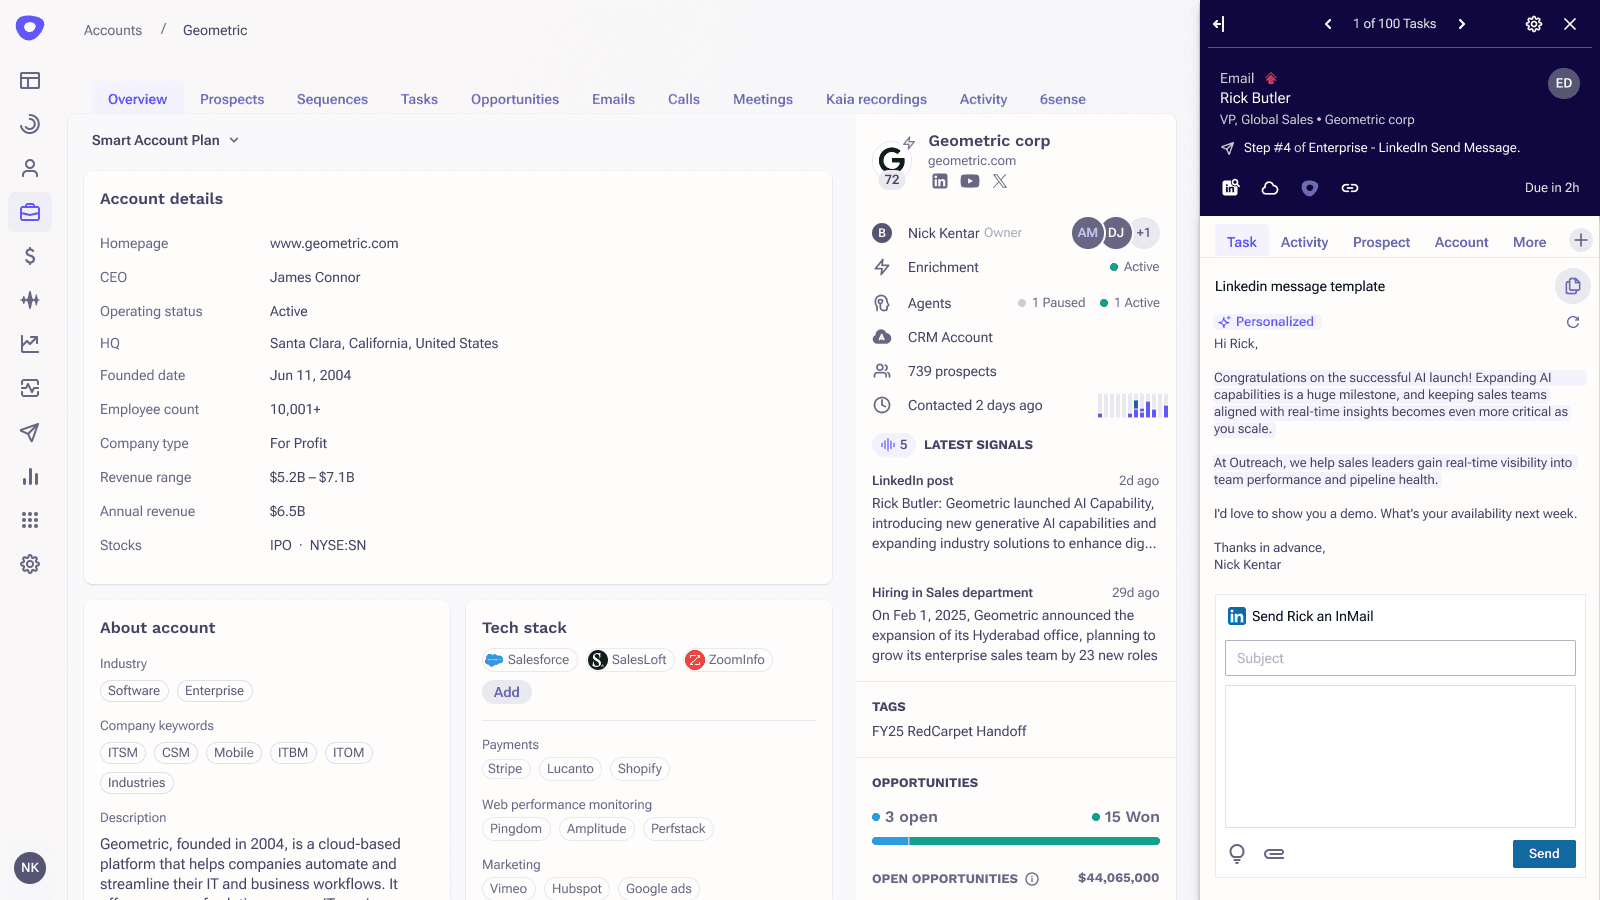Click the opportunities open/won progress bar
Screen dimensions: 1600x900
pos(1015,841)
